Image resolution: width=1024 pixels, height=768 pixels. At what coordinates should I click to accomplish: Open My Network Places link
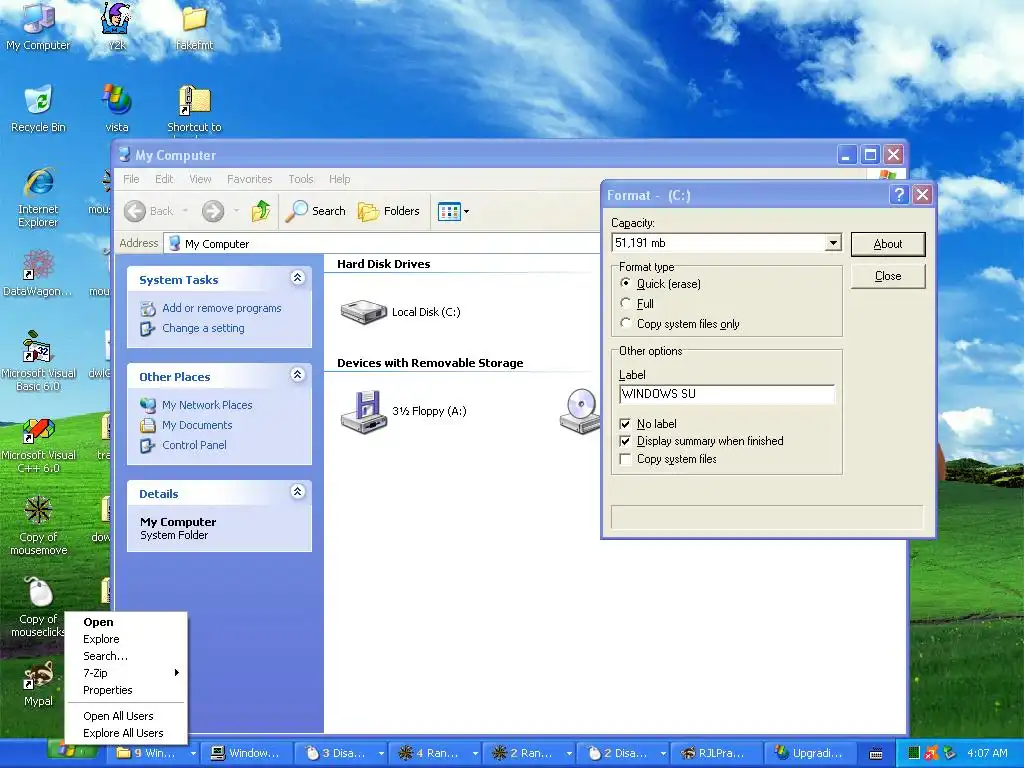click(207, 405)
